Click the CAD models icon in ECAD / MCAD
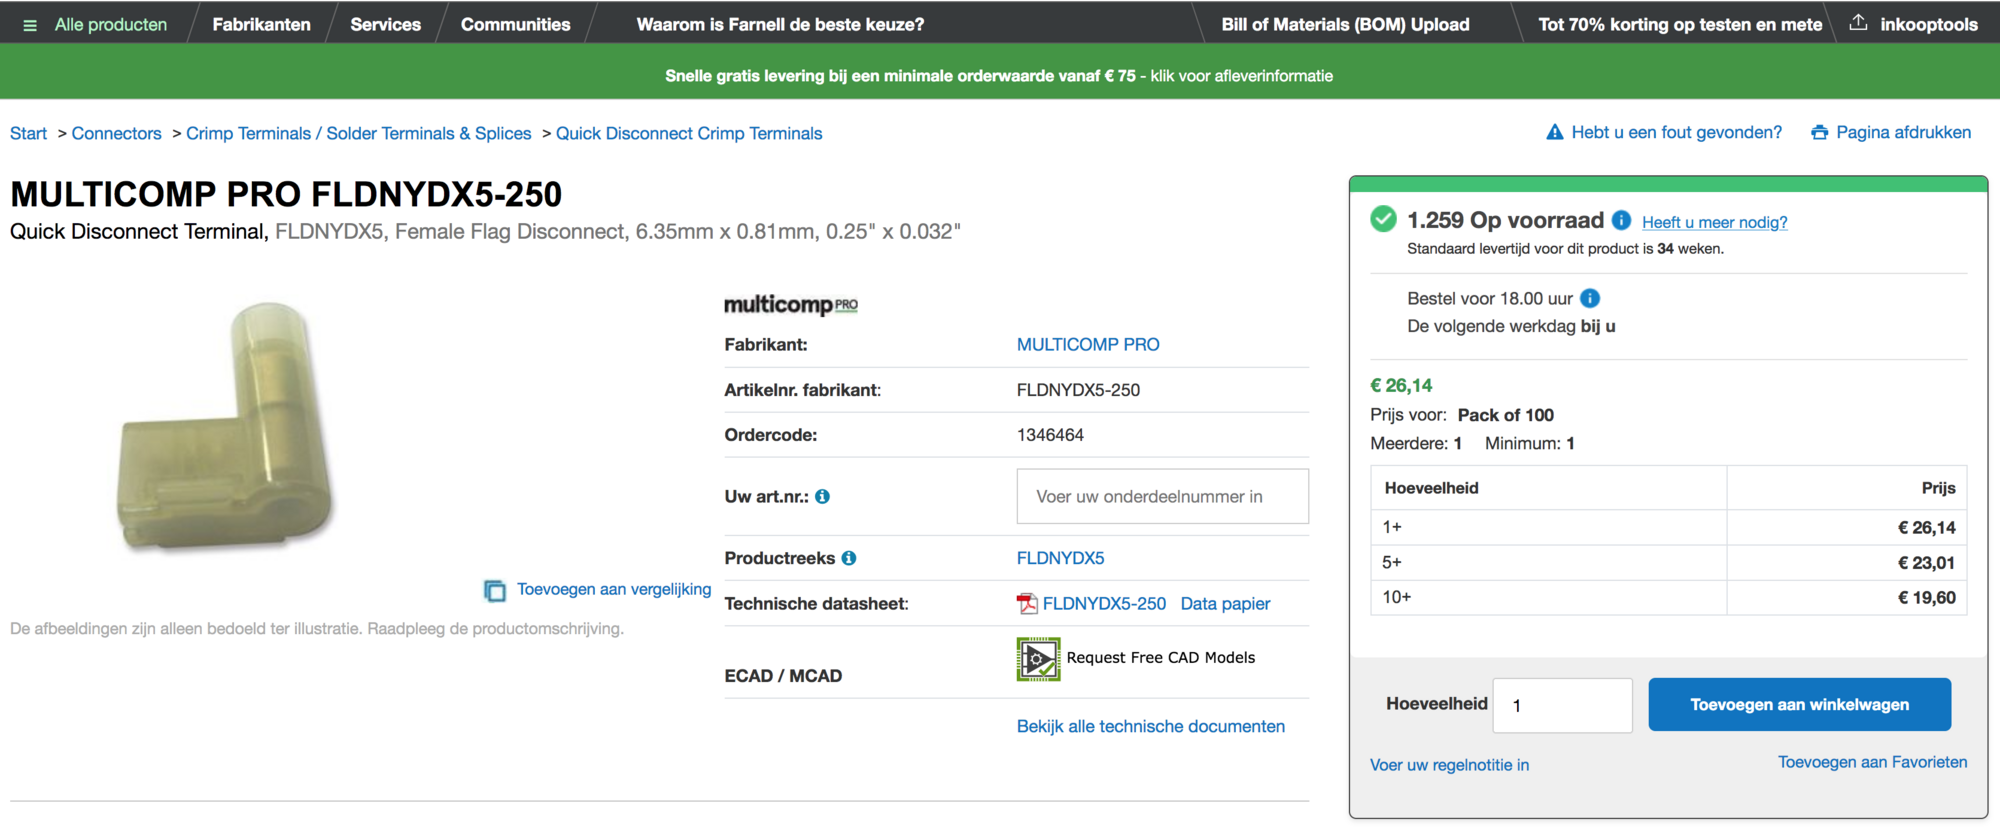The height and width of the screenshot is (828, 2000). [1038, 659]
